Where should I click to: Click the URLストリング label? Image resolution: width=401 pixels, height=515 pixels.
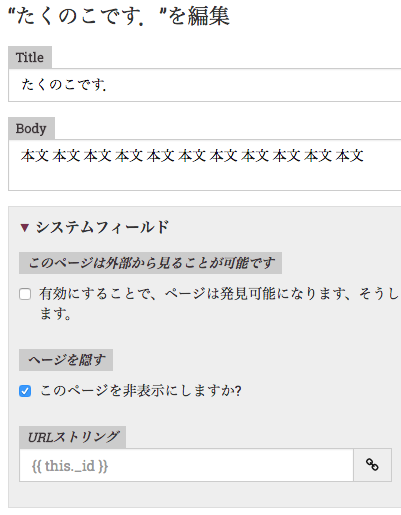pos(72,437)
